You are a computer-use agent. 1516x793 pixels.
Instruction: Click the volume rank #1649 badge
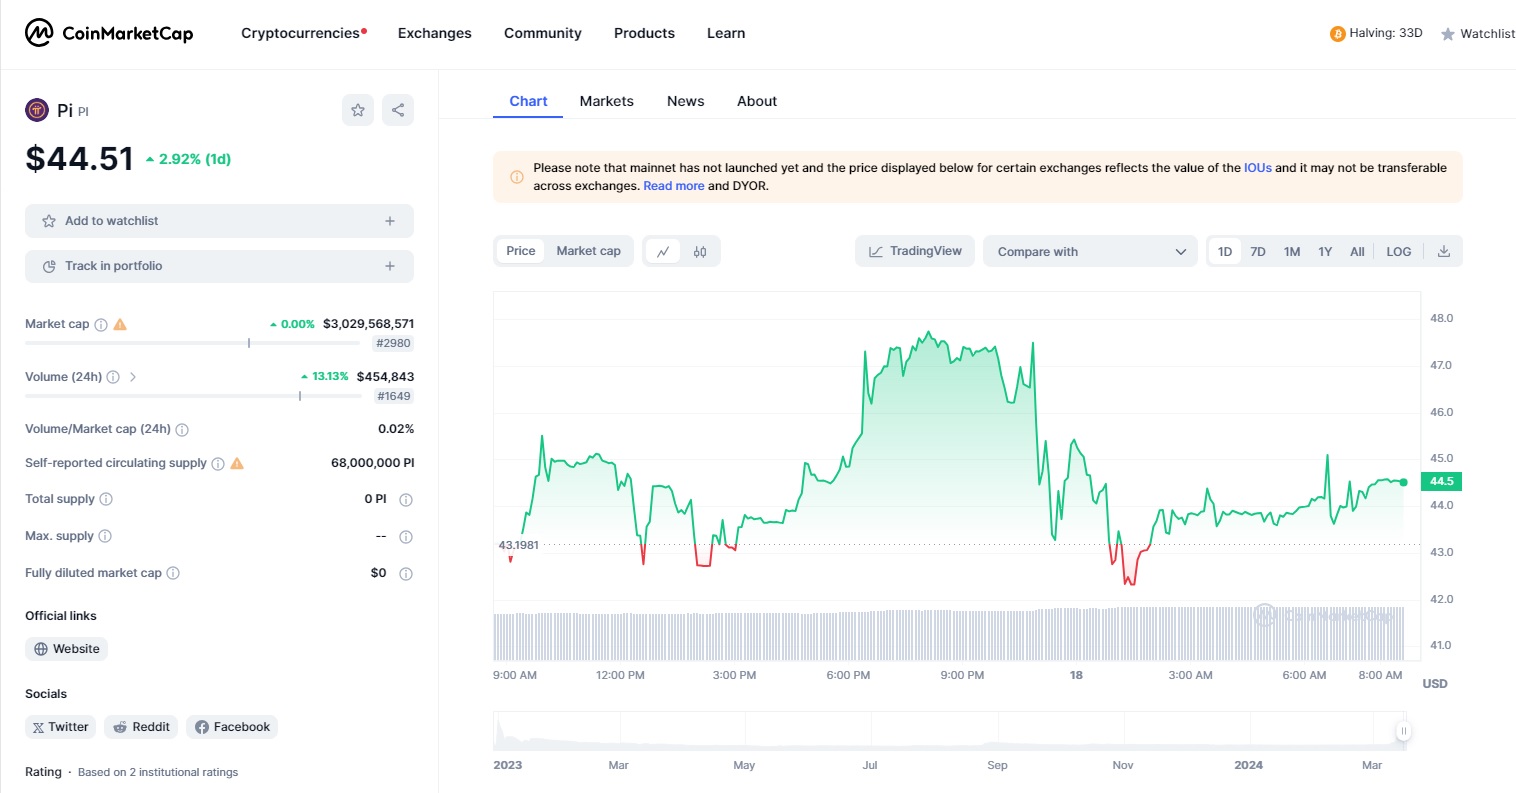(x=393, y=396)
